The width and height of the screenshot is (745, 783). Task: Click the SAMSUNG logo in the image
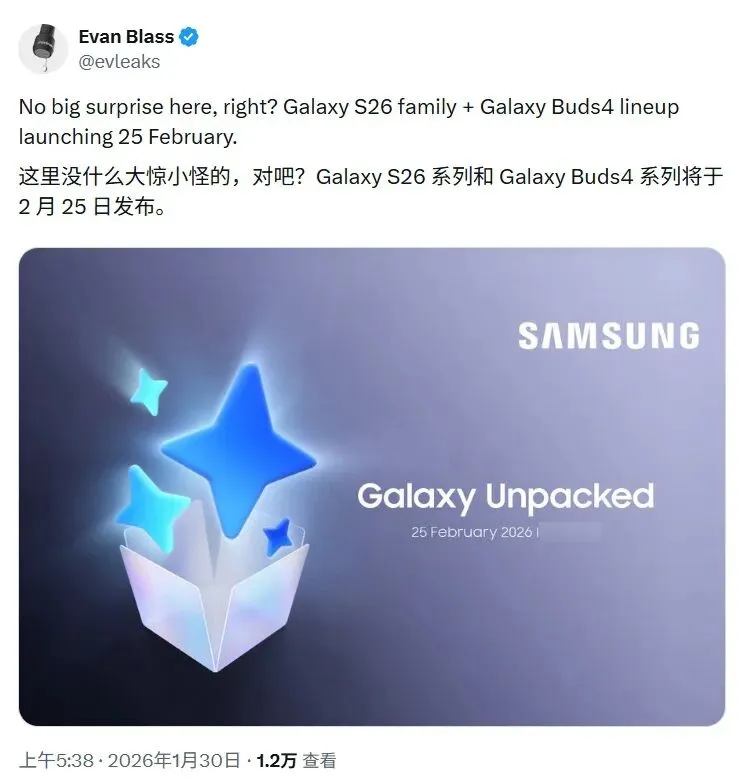(x=609, y=336)
